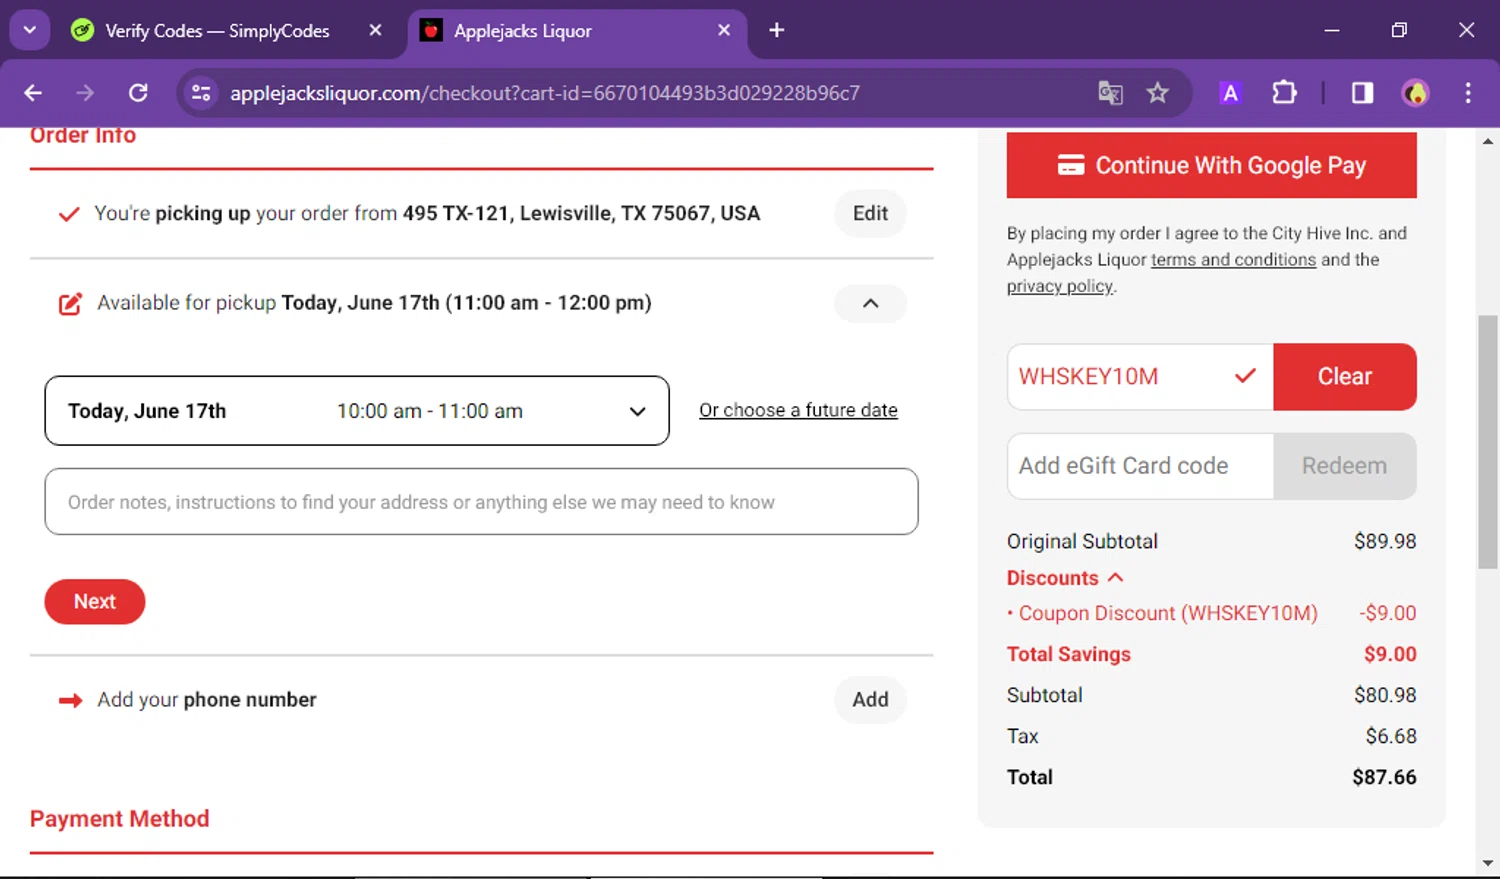Bookmark this page with star icon
The image size is (1500, 879).
(1157, 93)
